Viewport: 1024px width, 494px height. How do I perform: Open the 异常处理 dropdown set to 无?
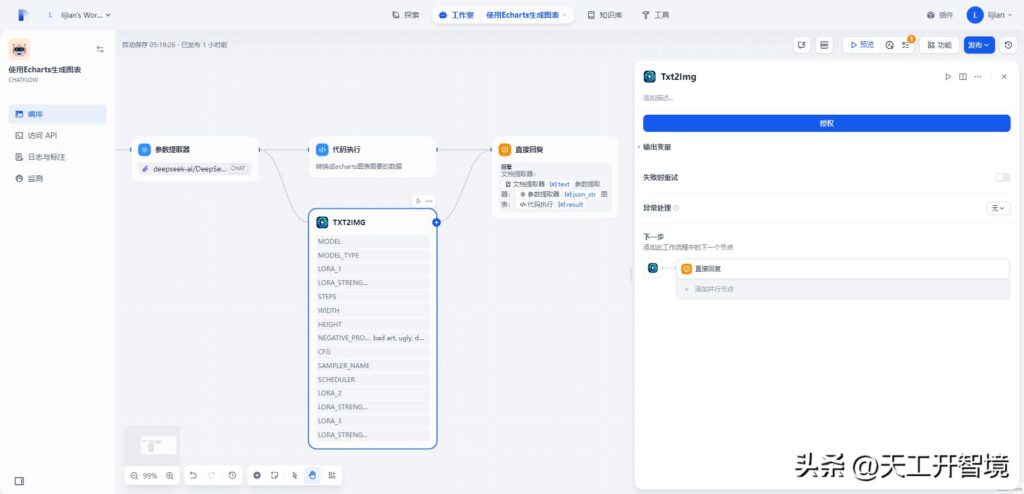pyautogui.click(x=998, y=208)
